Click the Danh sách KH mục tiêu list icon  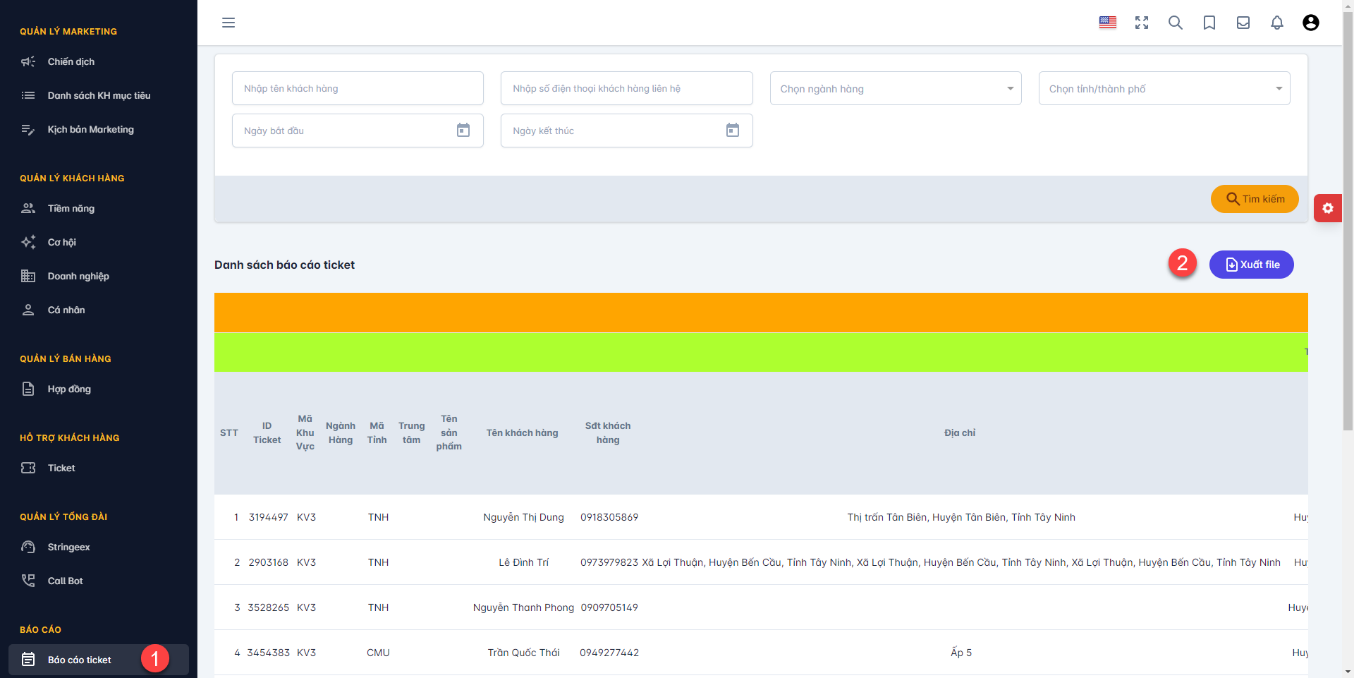[28, 96]
